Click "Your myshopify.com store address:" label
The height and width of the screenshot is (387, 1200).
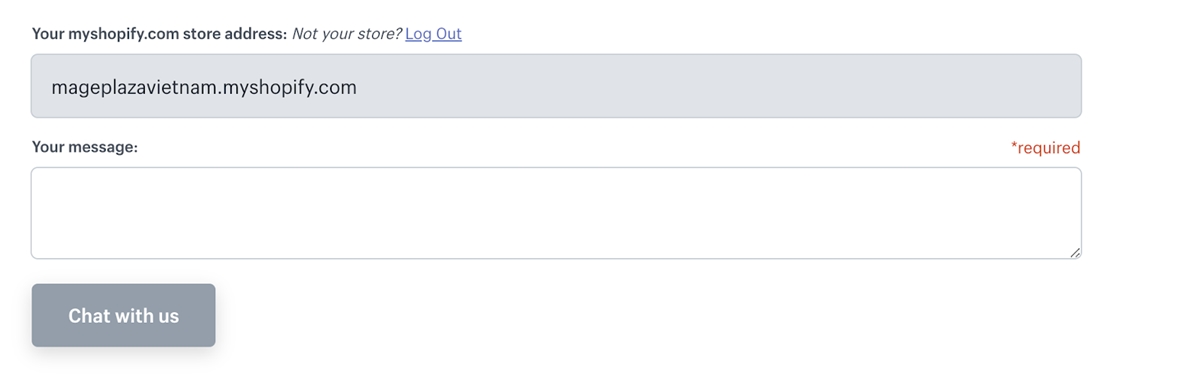[160, 34]
